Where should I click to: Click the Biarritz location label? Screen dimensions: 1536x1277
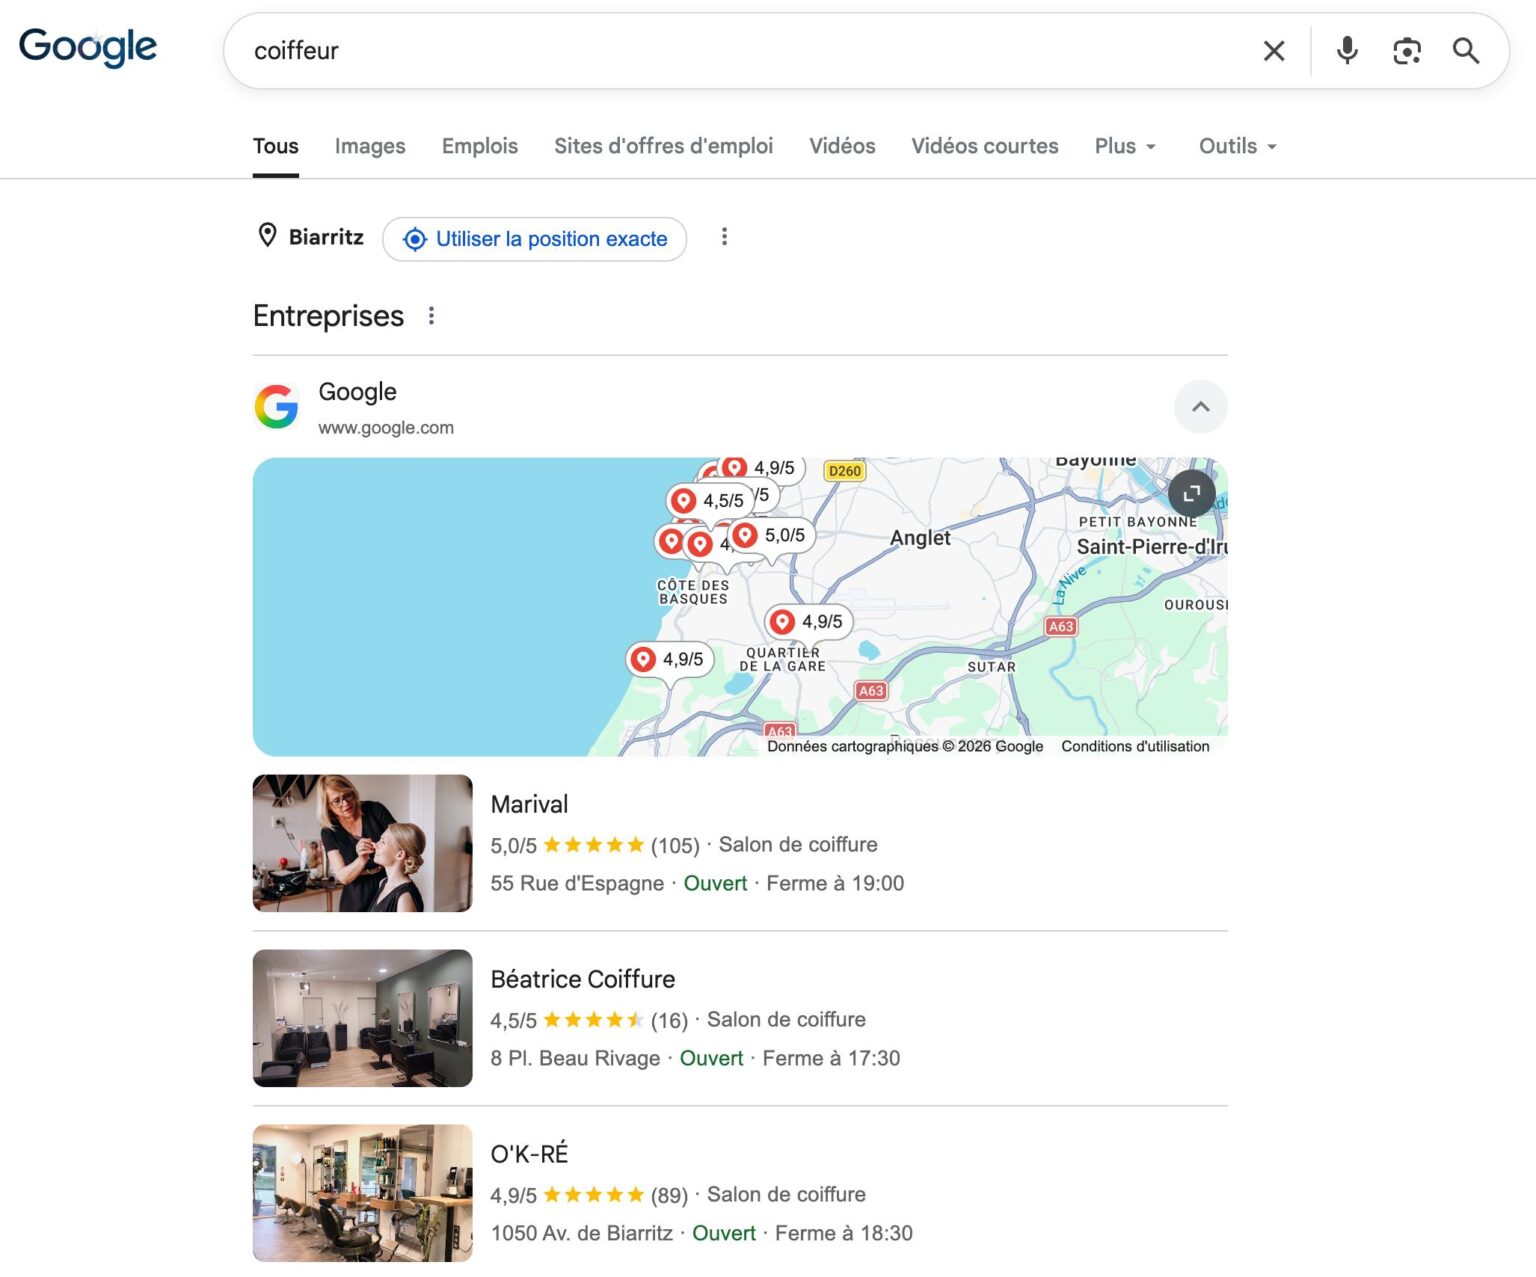(x=326, y=237)
